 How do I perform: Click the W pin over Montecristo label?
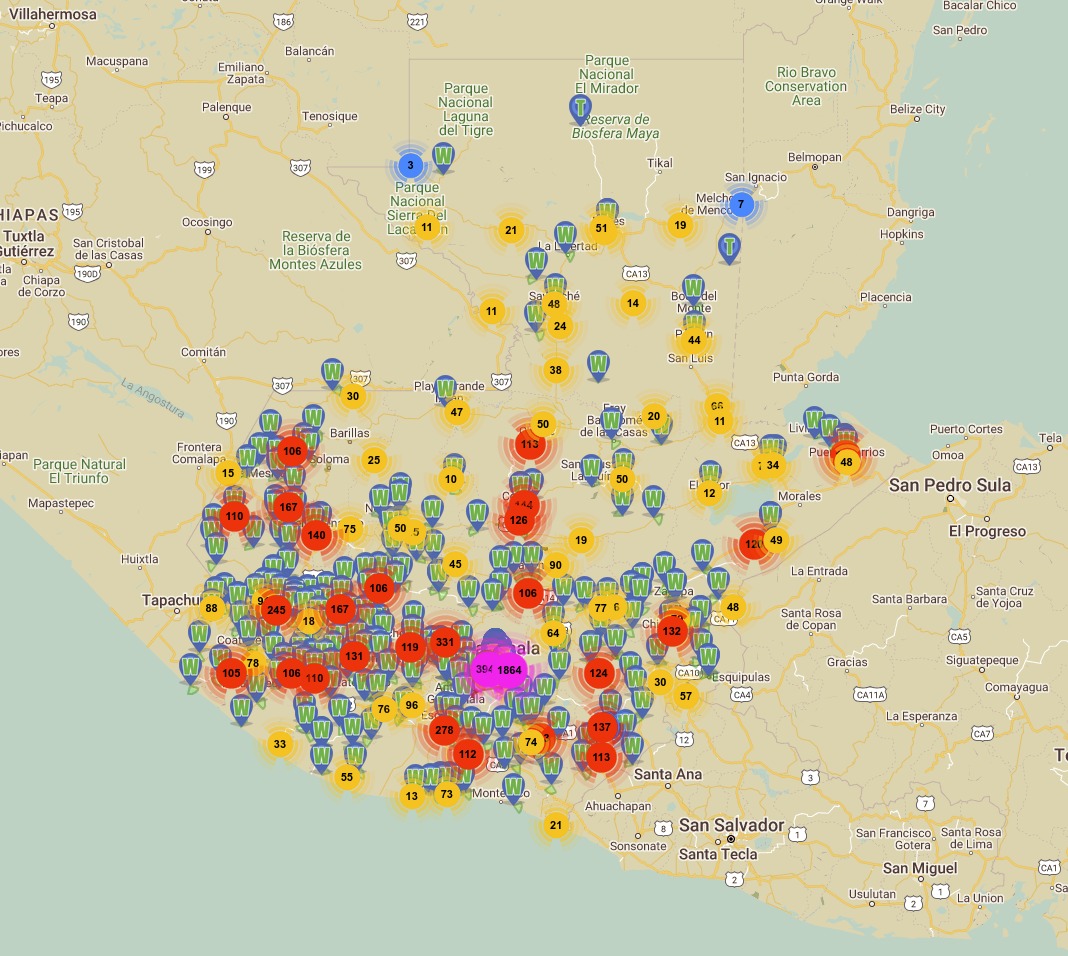(514, 790)
